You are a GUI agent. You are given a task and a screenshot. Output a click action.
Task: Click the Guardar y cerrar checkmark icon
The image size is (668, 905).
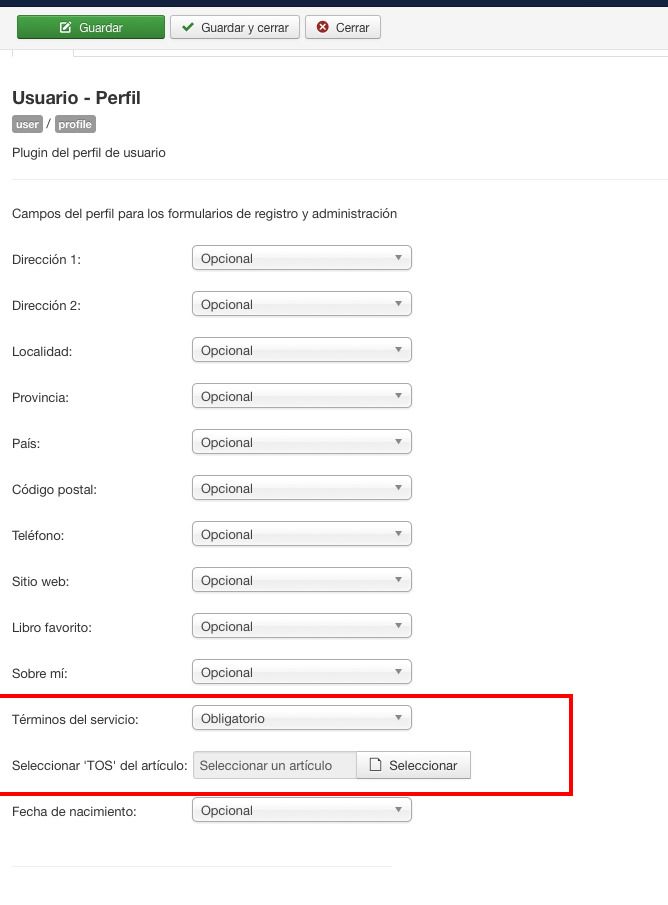[188, 27]
